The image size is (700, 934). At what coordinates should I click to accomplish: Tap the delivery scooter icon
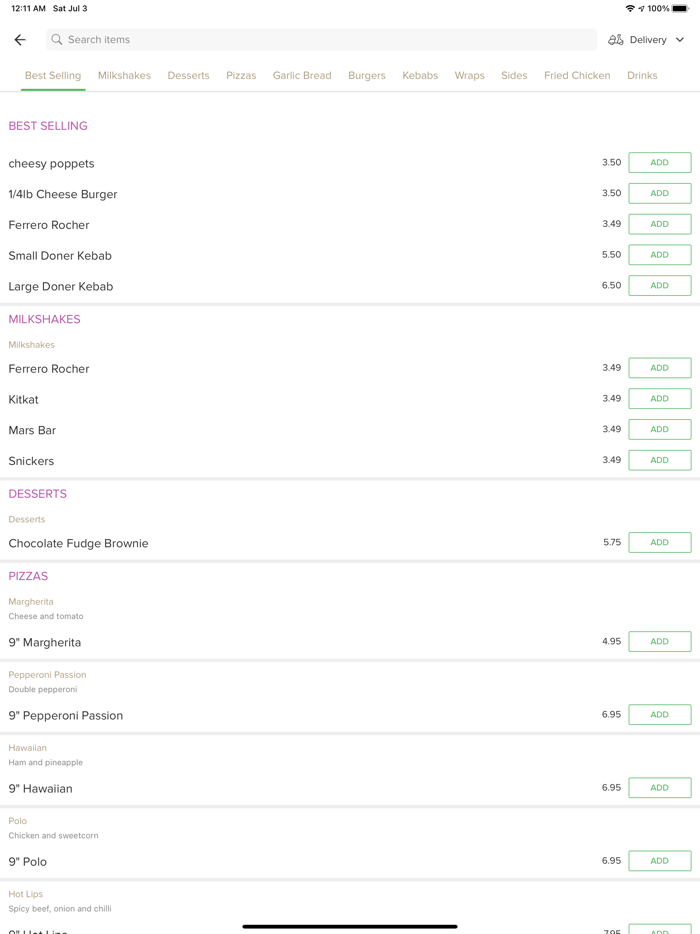pyautogui.click(x=616, y=40)
